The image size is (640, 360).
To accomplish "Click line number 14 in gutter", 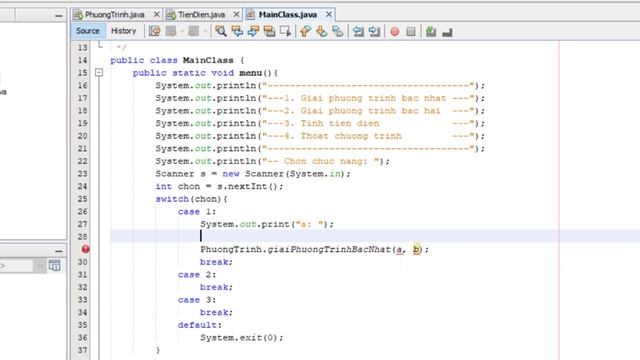I will (82, 60).
